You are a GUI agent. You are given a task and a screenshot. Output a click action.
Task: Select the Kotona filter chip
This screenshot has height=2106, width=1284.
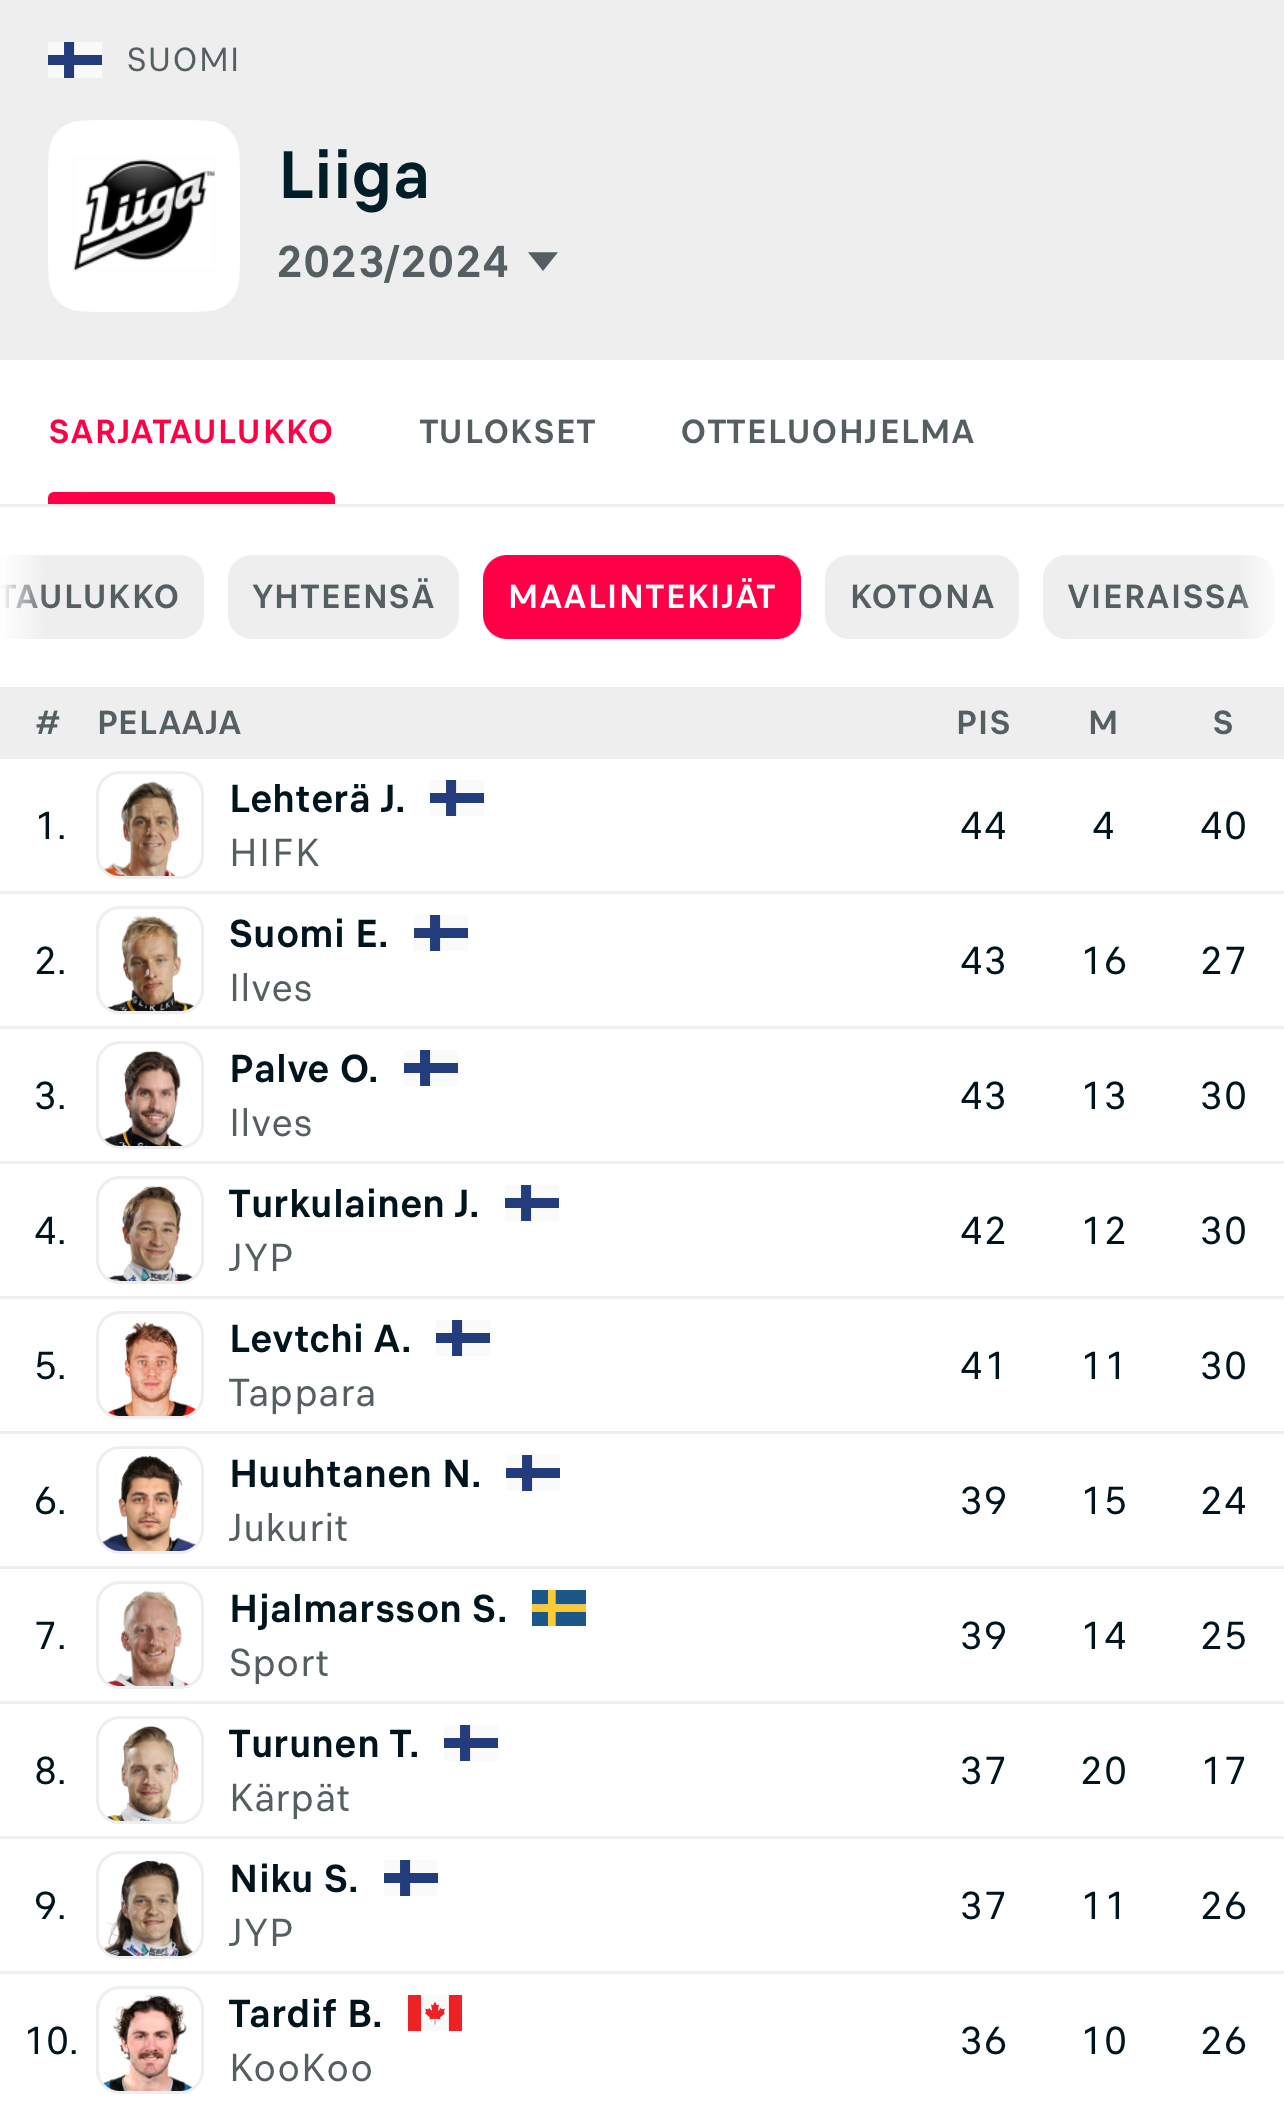point(921,597)
